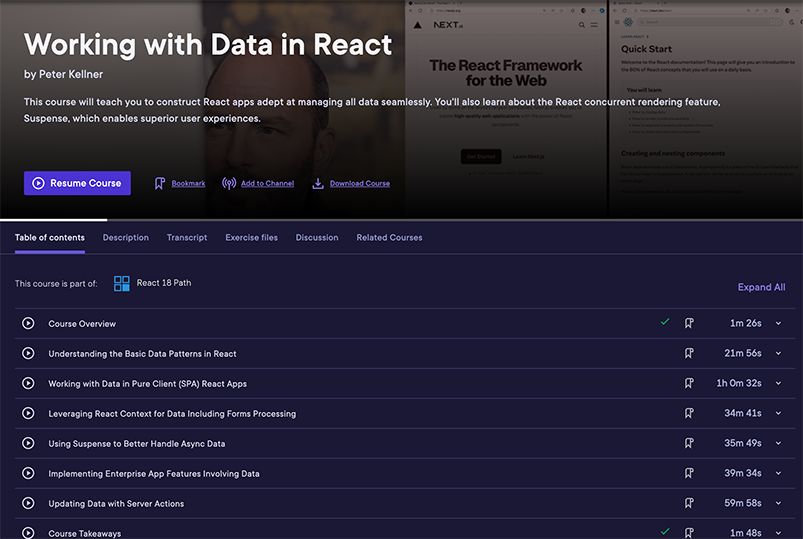Play Understanding the Basic Data Patterns module

28,354
